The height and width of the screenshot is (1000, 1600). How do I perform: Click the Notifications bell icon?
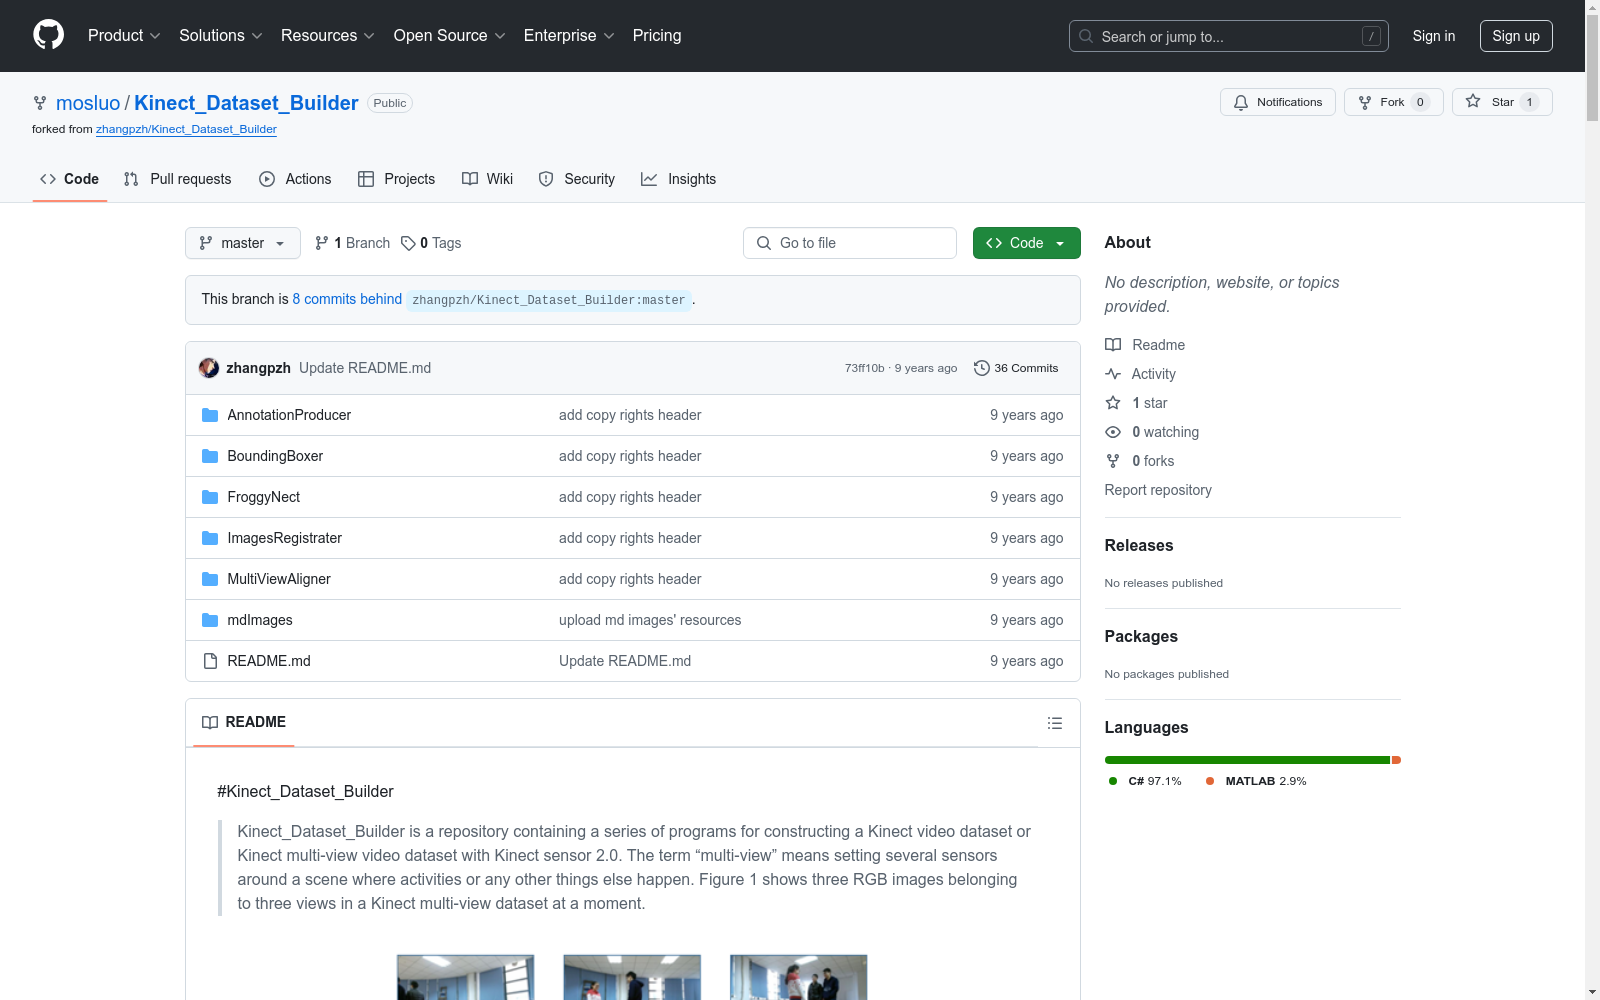point(1241,102)
